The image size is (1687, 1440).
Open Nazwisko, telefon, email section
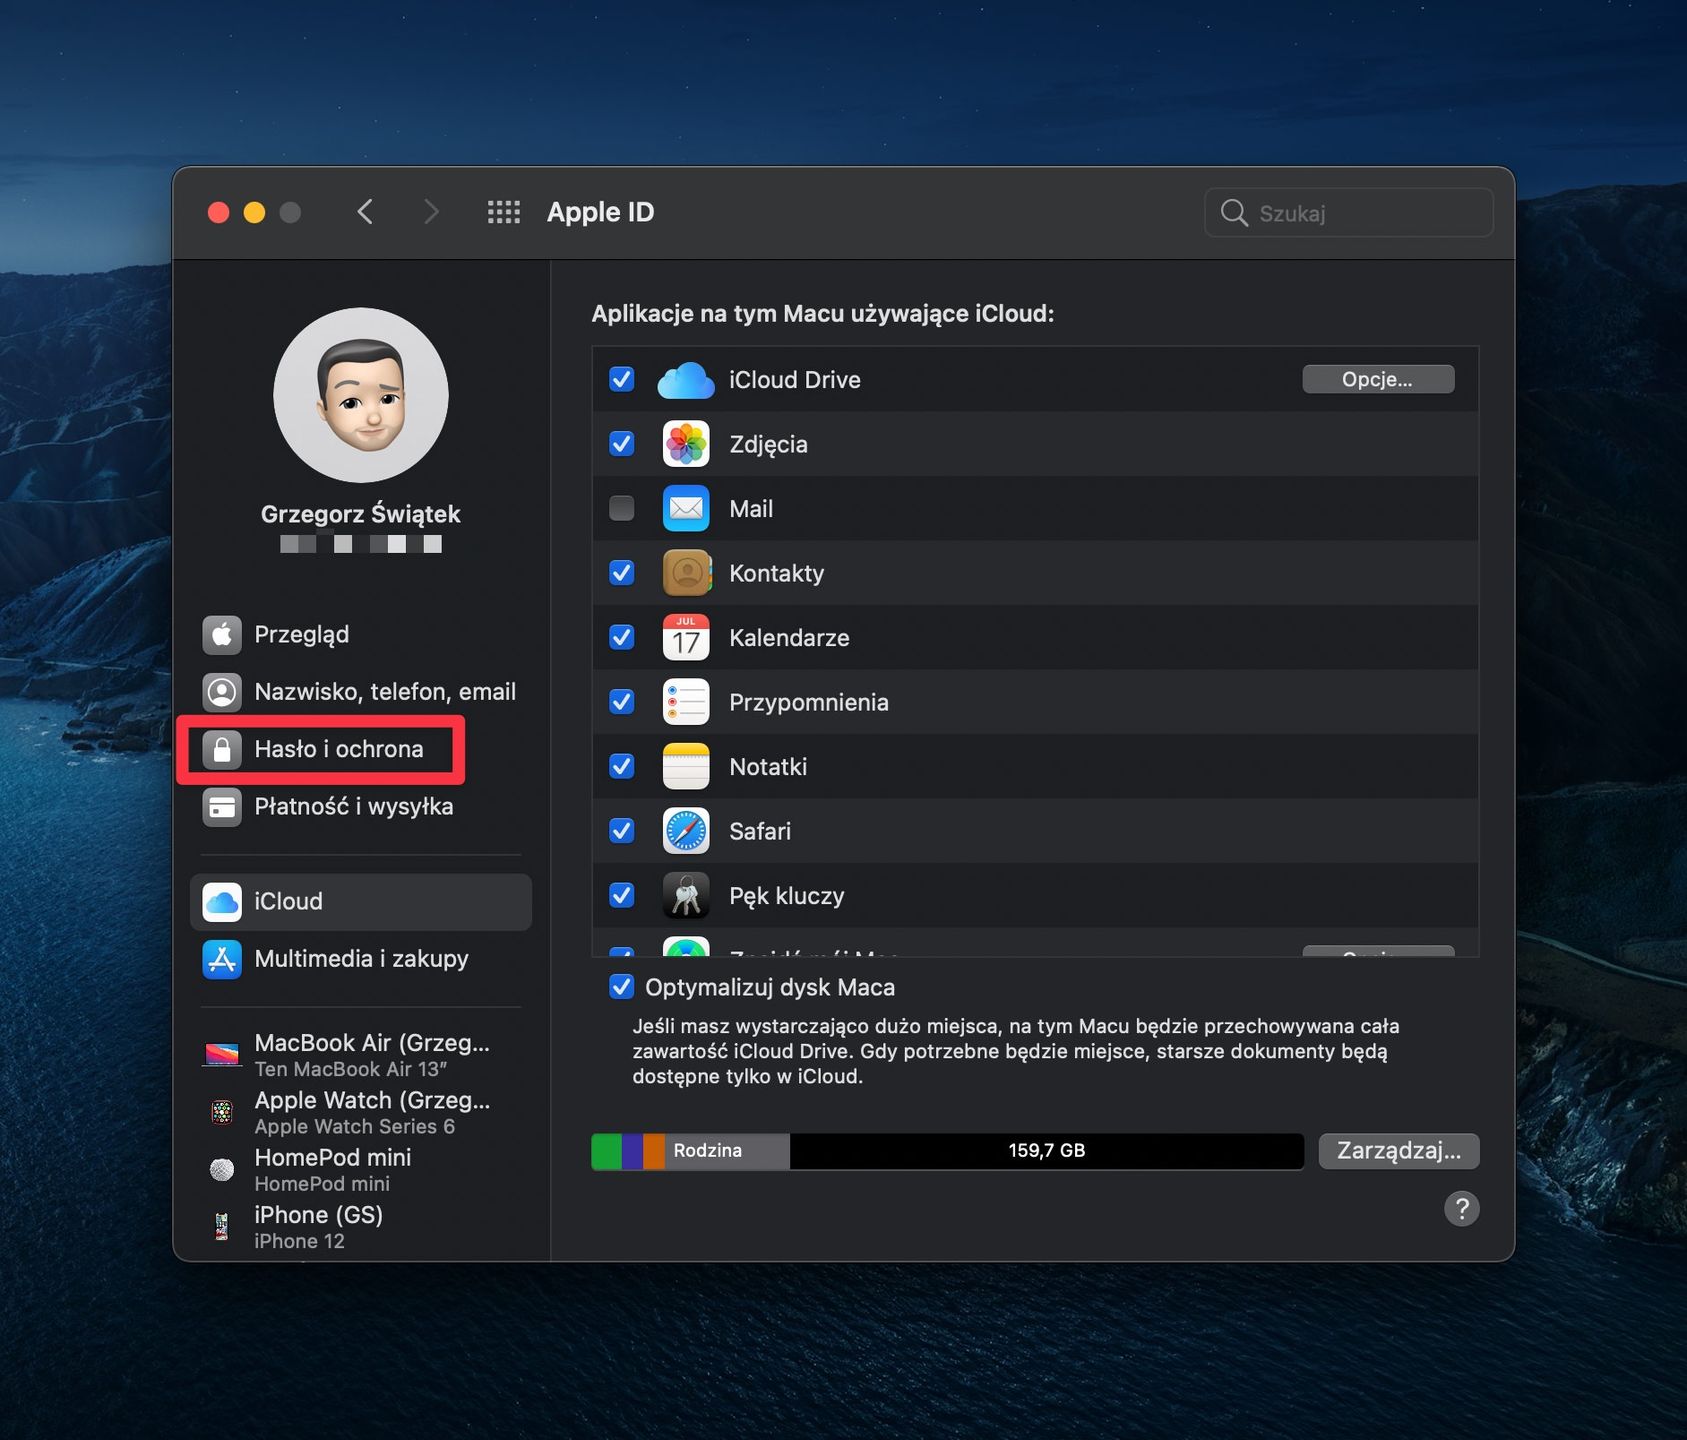coord(360,692)
